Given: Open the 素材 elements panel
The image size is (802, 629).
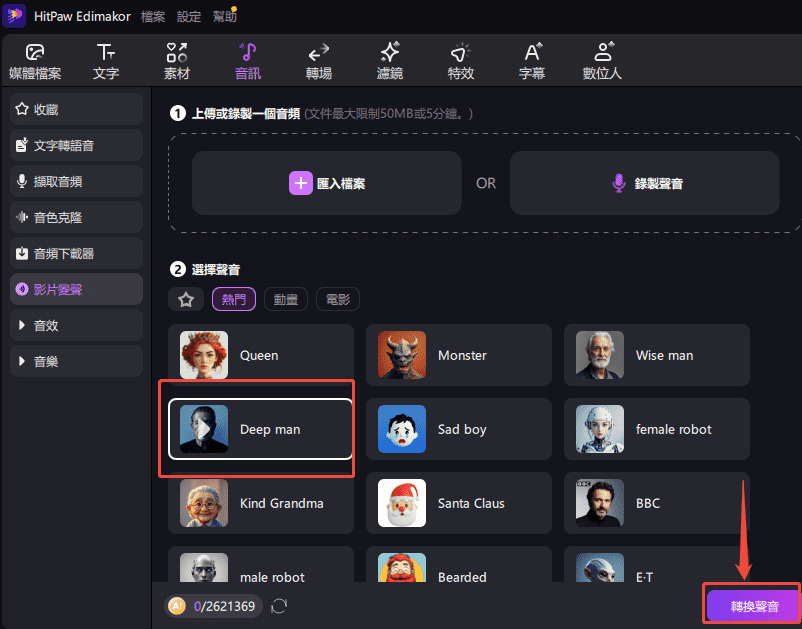Looking at the screenshot, I should coord(177,61).
